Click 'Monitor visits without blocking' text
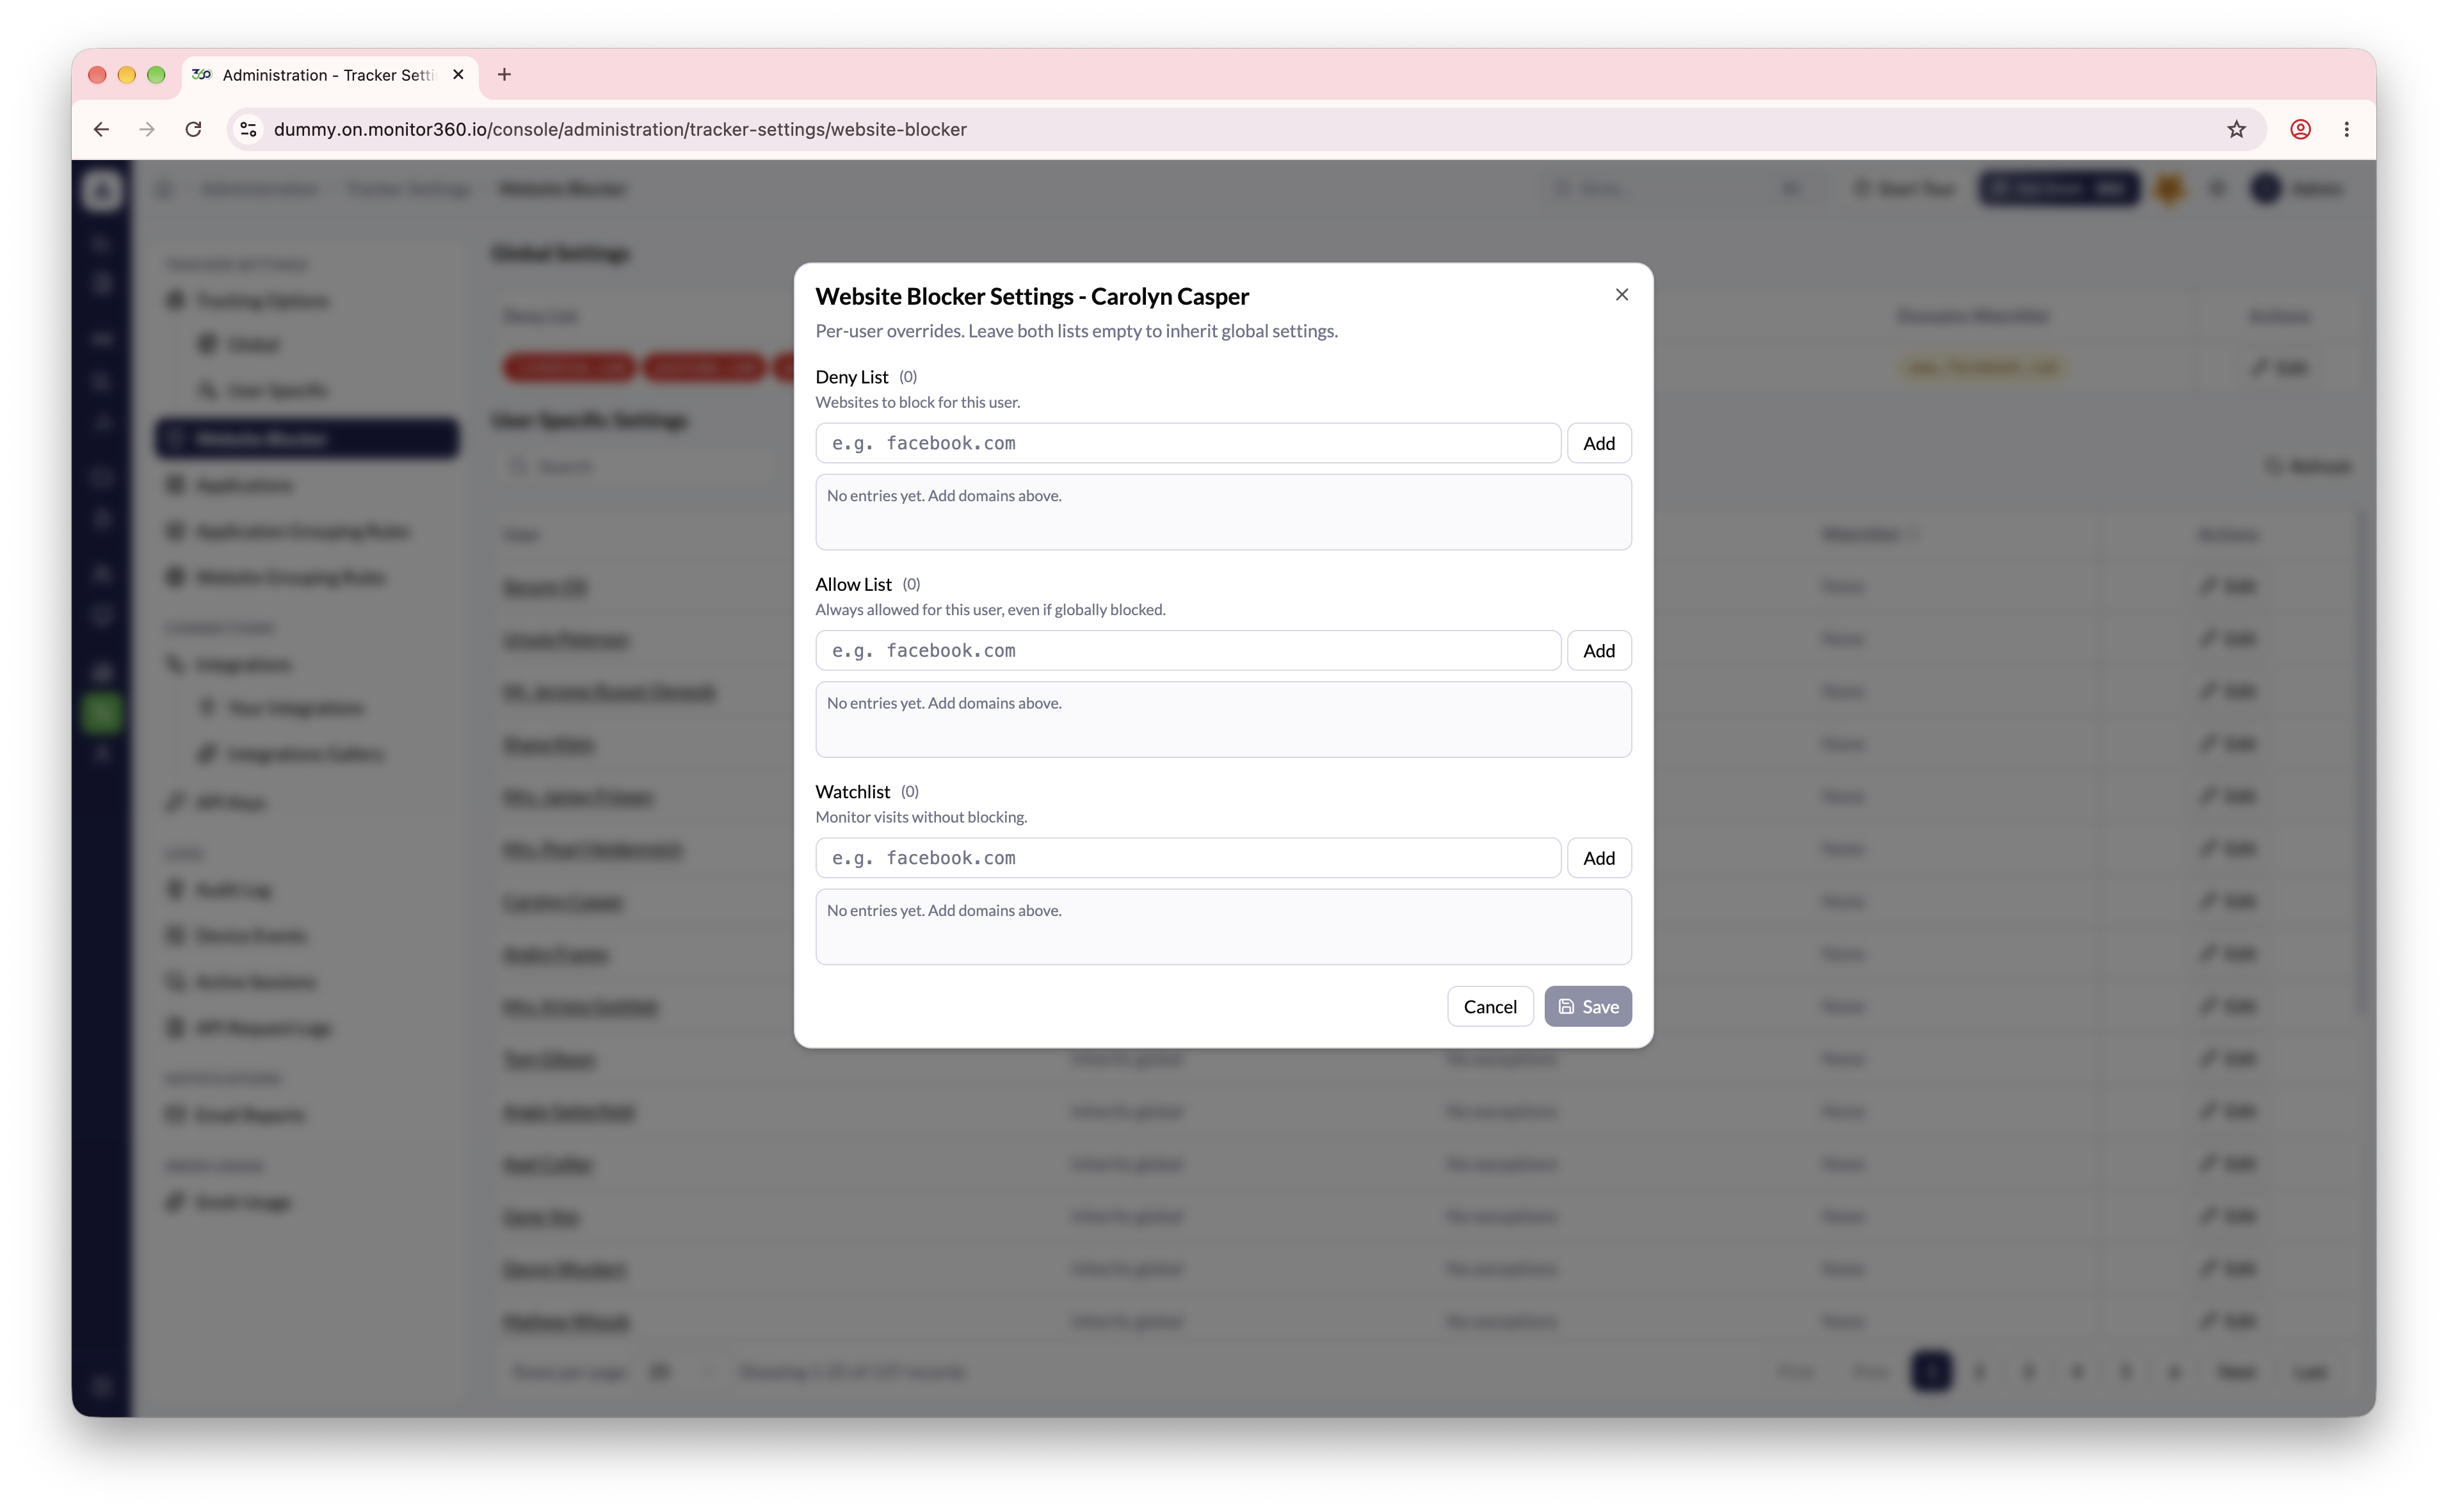This screenshot has height=1512, width=2448. click(921, 817)
